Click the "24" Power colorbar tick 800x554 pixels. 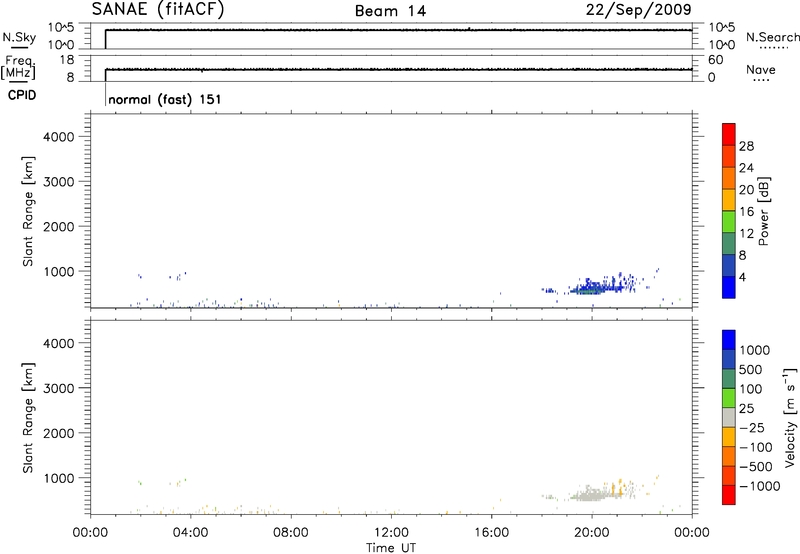pos(746,168)
